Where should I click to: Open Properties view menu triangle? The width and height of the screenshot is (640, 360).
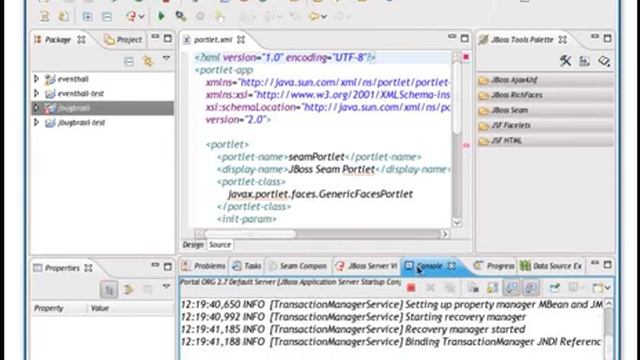tap(166, 287)
